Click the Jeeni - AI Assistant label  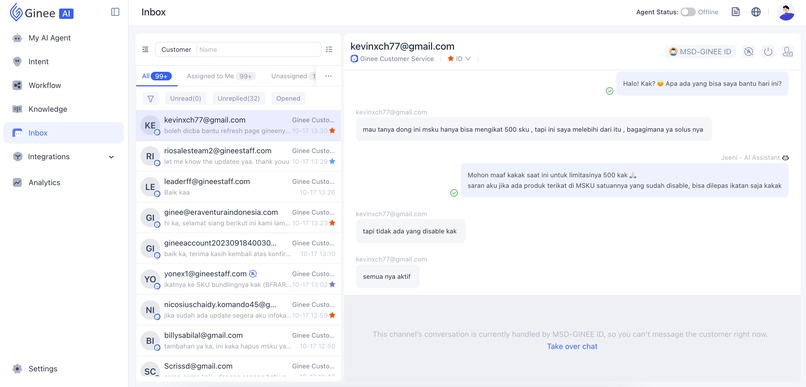point(755,158)
